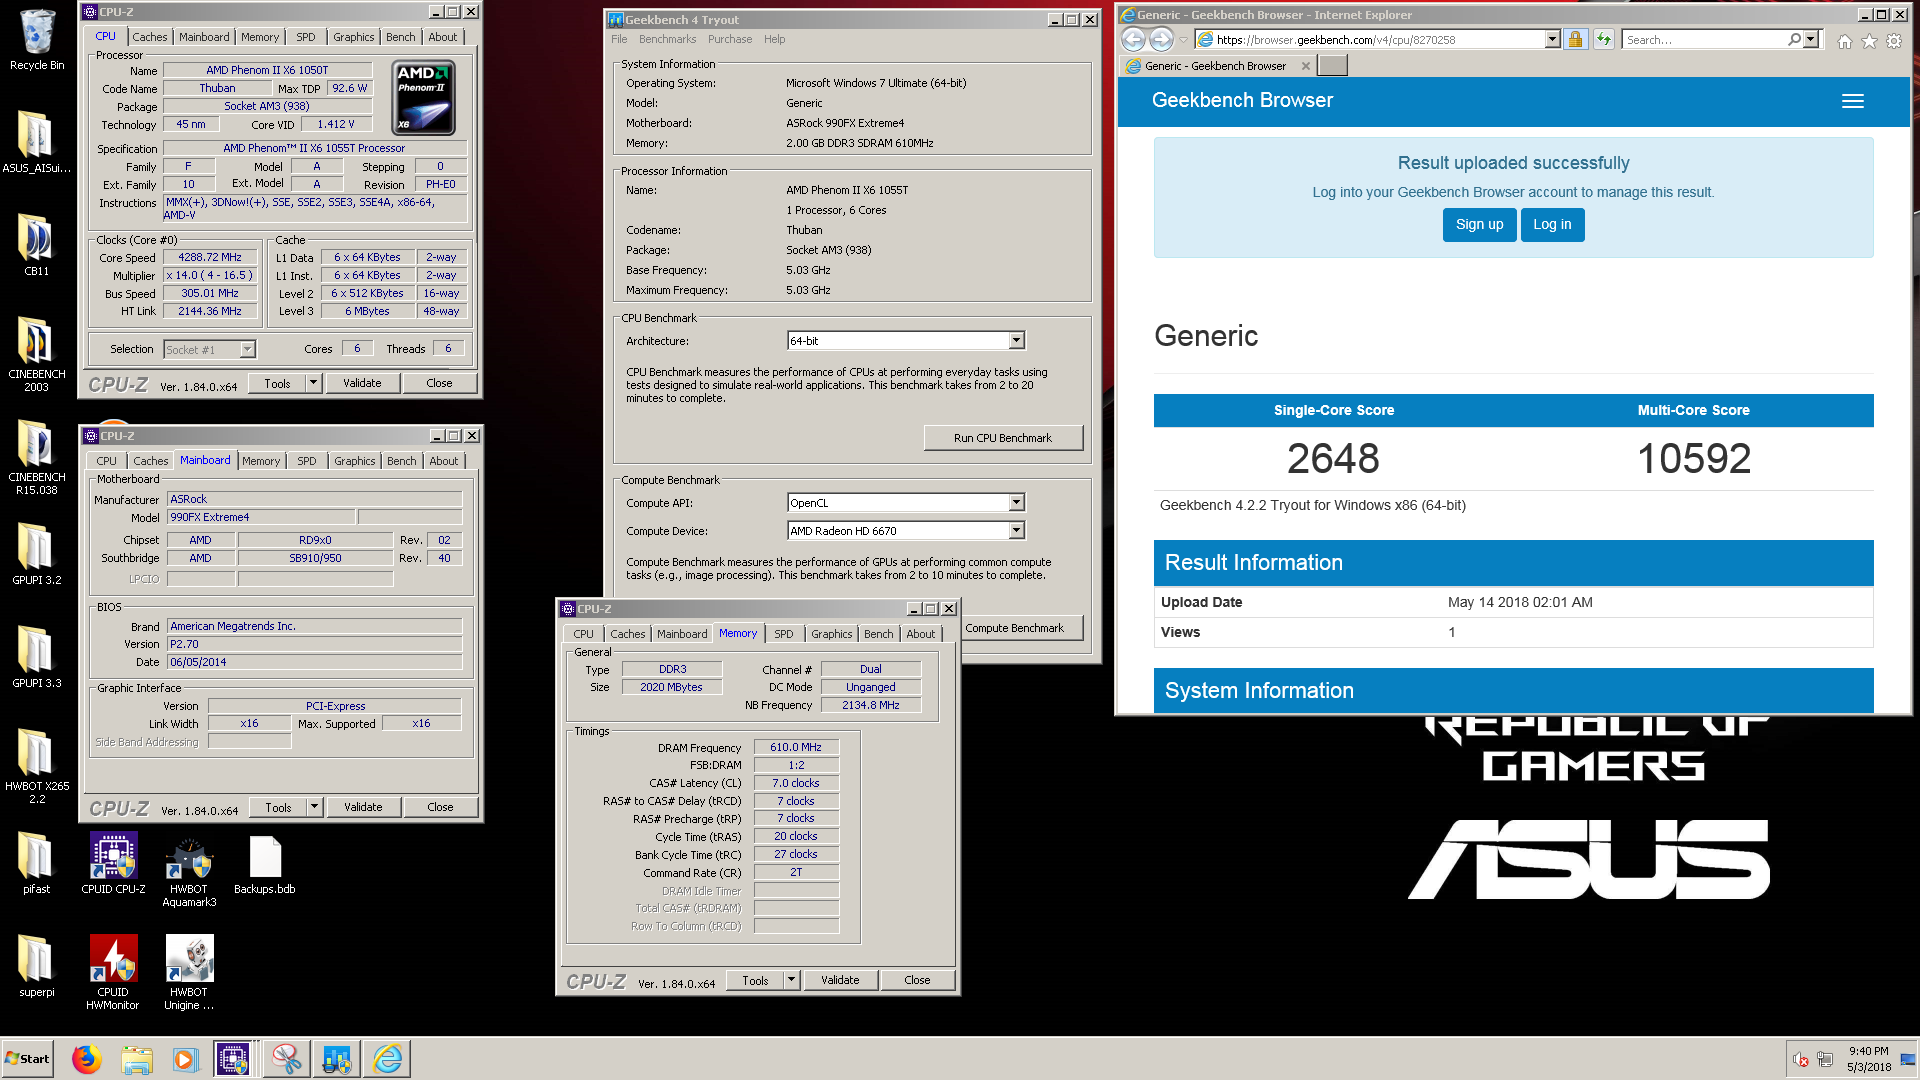Image resolution: width=1920 pixels, height=1080 pixels.
Task: Open HWBOT X265 2.2 folder icon
Action: [37, 765]
